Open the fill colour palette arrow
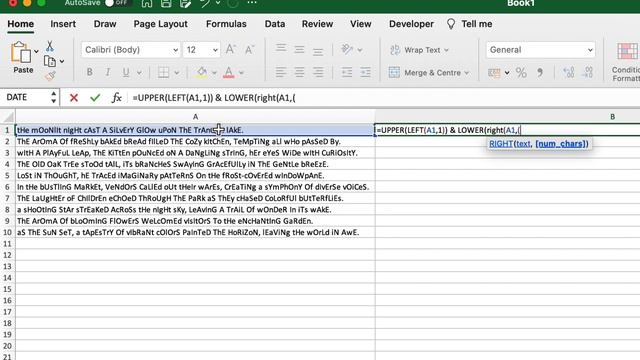The height and width of the screenshot is (360, 640). click(214, 73)
